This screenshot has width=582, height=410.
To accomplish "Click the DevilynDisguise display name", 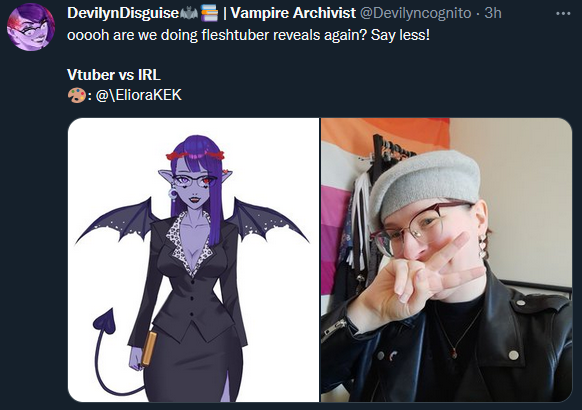I will (123, 13).
